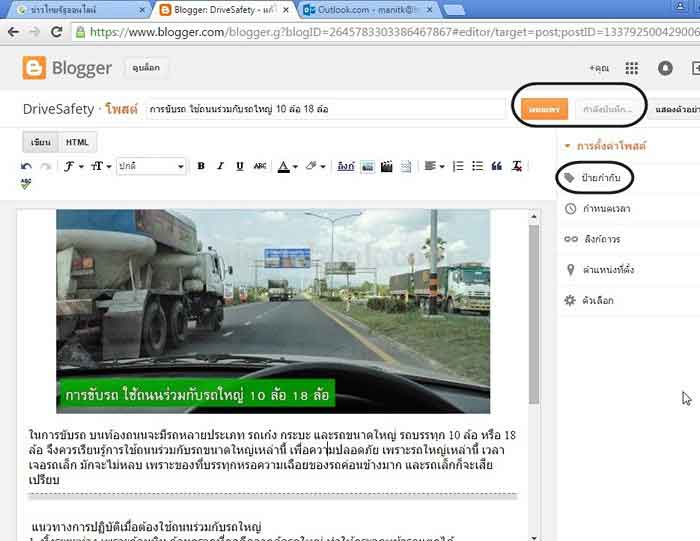Close the Outlook.com browser tab

tap(429, 10)
